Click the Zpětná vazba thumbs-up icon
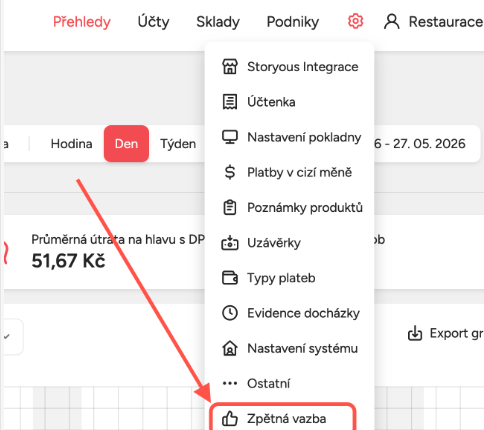Viewport: 484px width, 430px height. (x=230, y=419)
